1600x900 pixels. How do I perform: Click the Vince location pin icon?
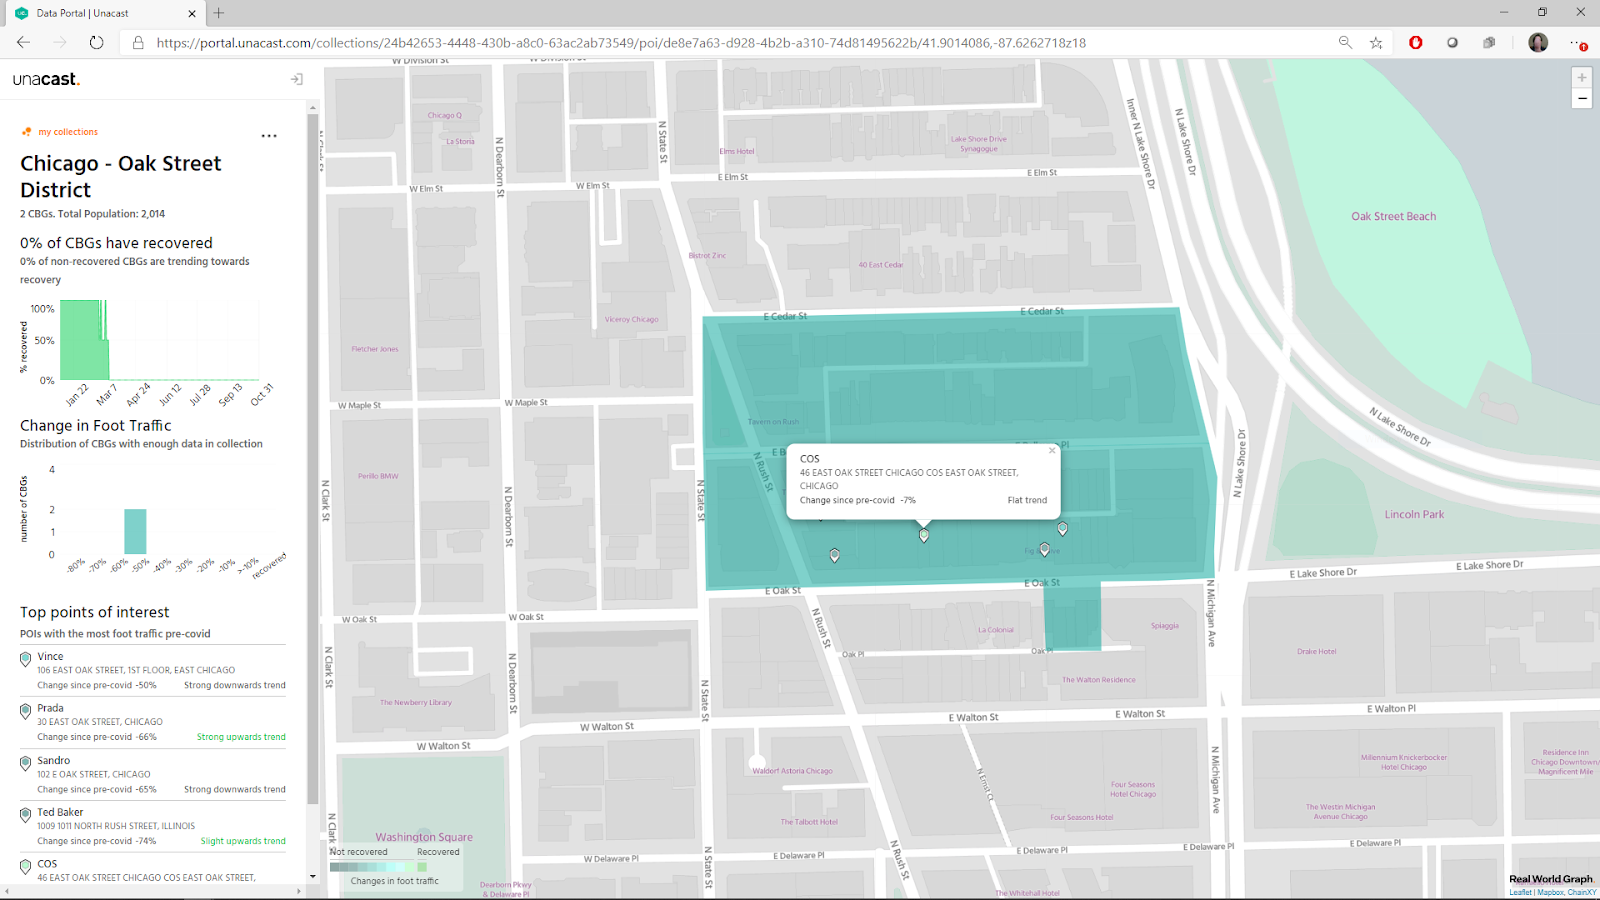26,660
